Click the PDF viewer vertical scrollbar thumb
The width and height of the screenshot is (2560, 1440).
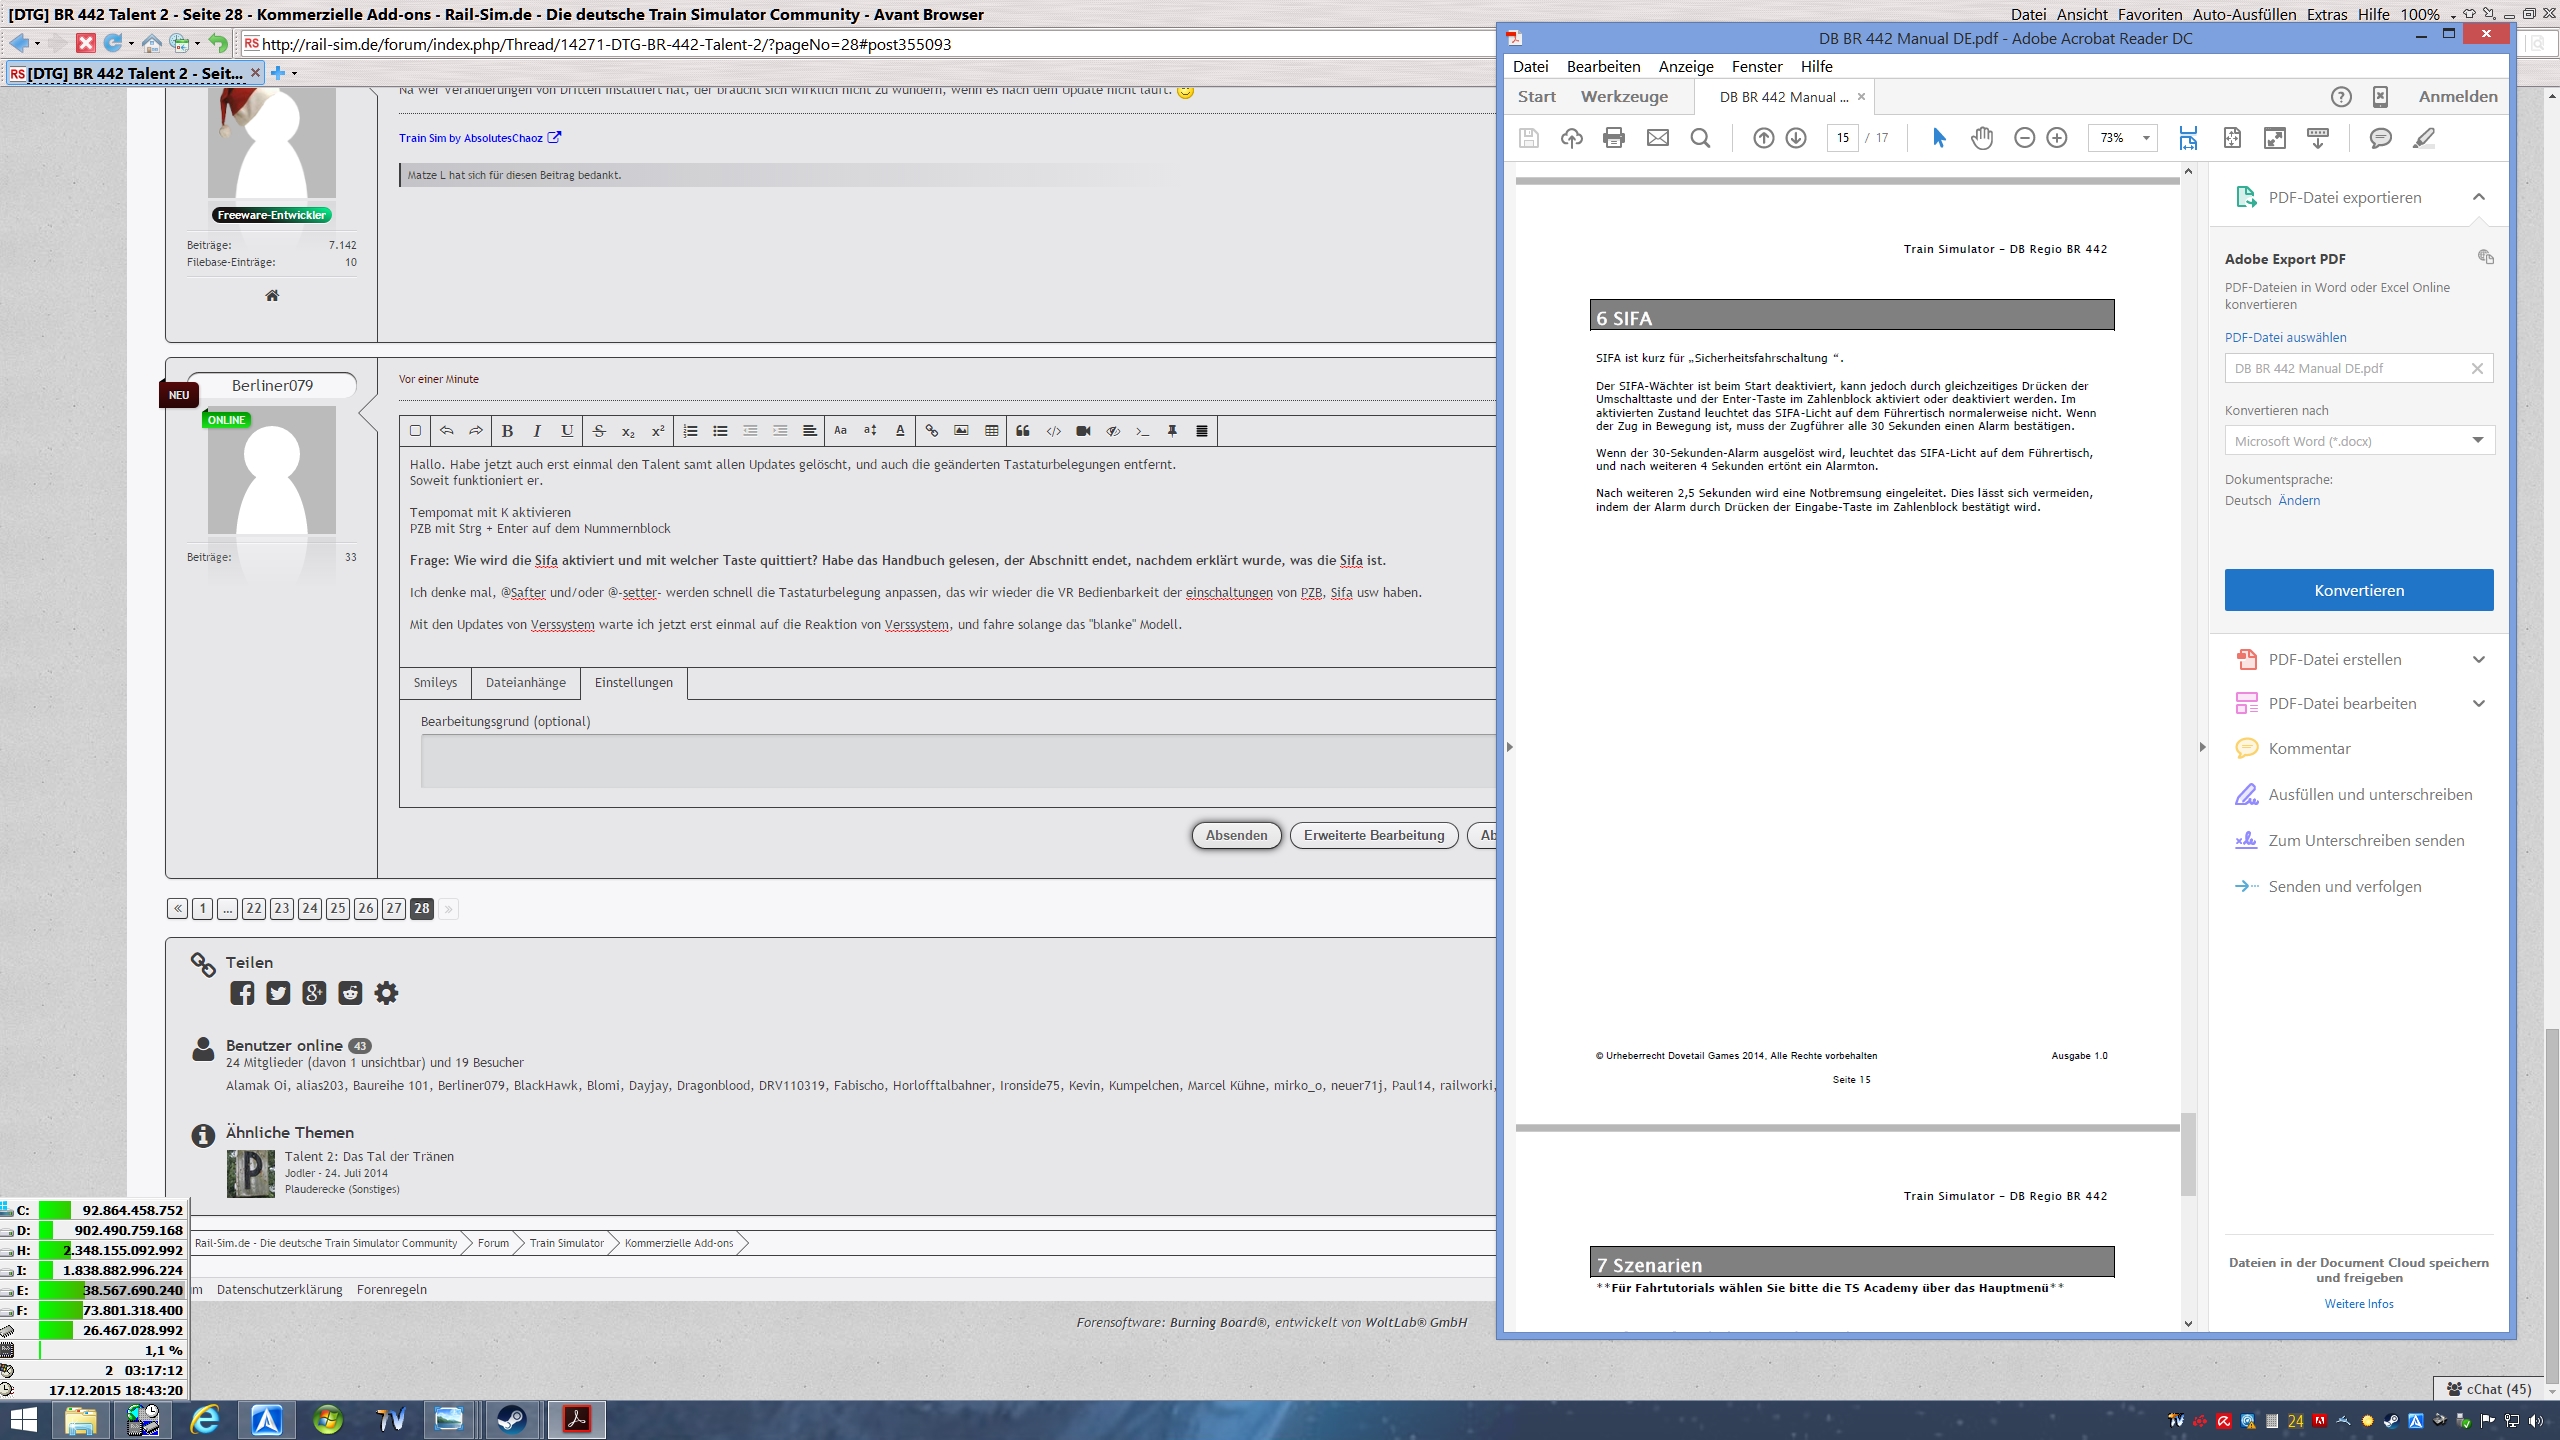[2188, 1153]
